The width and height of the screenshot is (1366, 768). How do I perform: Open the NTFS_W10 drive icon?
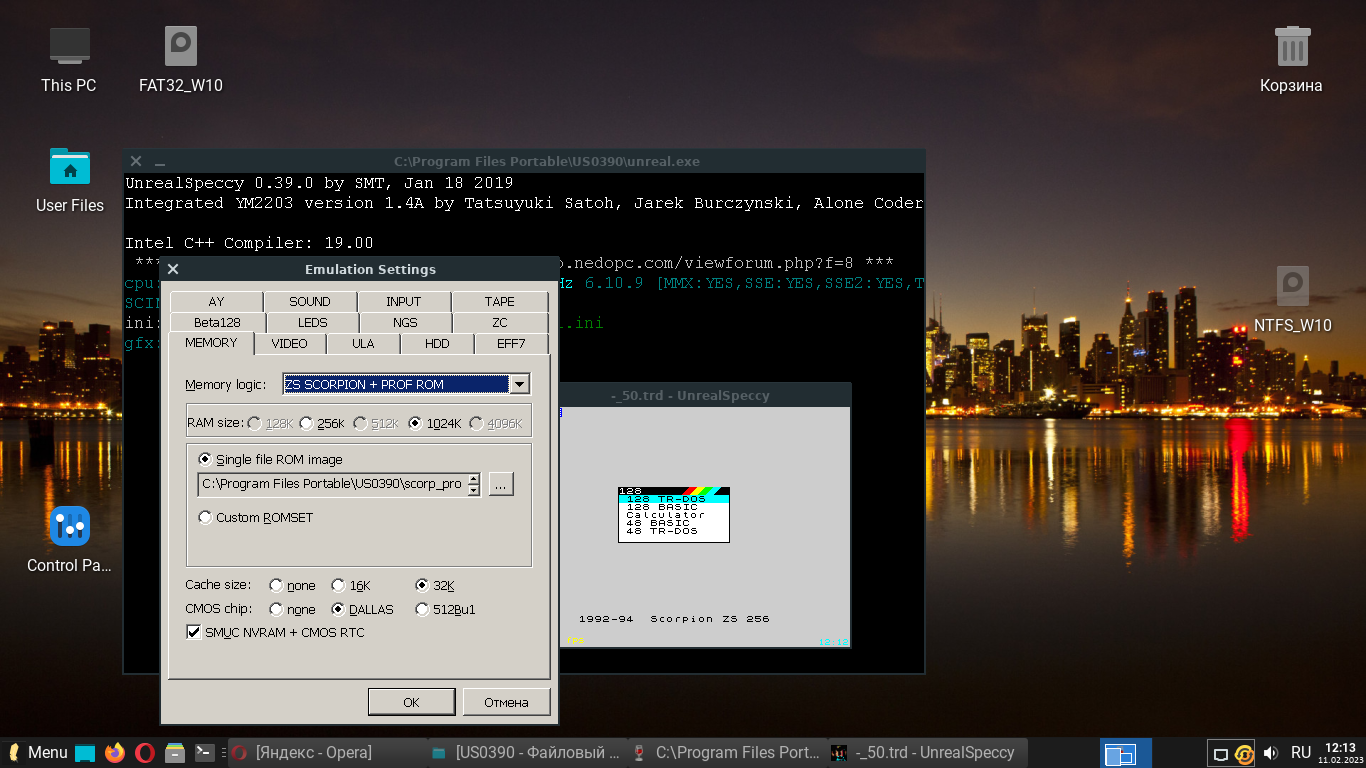coord(1292,300)
